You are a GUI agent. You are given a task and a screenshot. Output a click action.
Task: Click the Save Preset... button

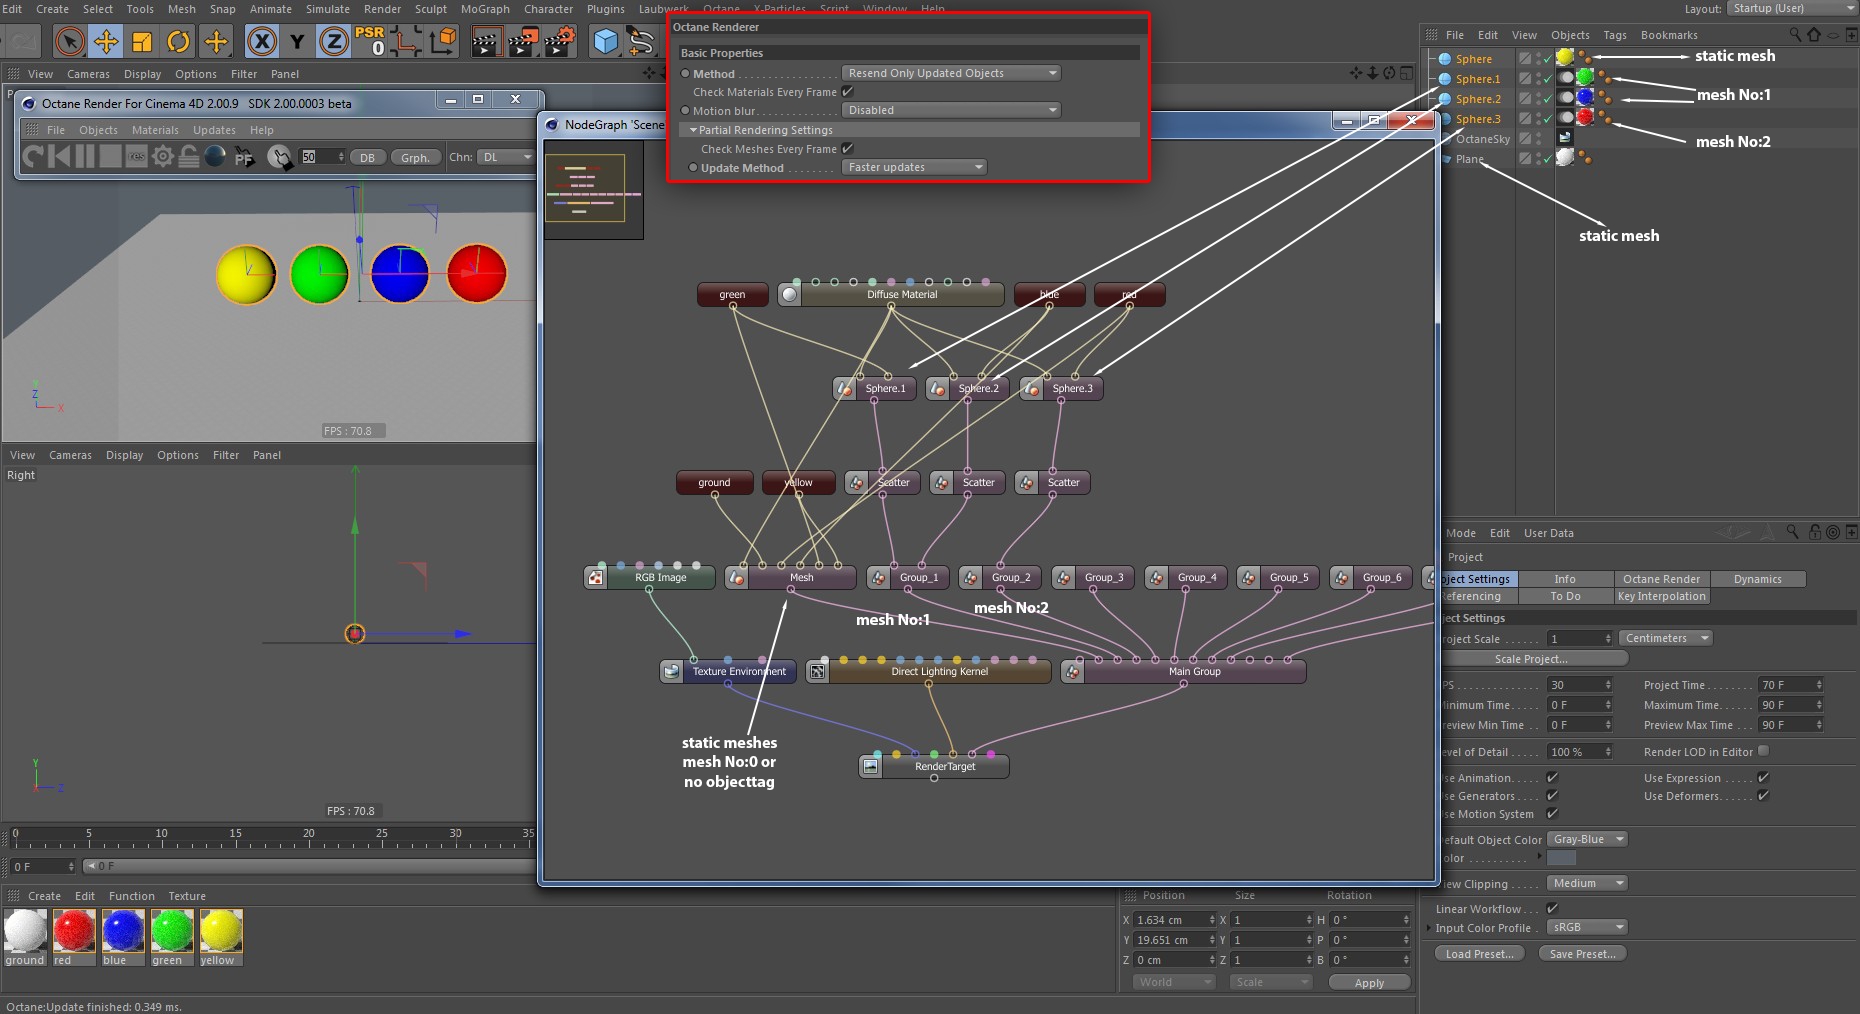(1582, 953)
